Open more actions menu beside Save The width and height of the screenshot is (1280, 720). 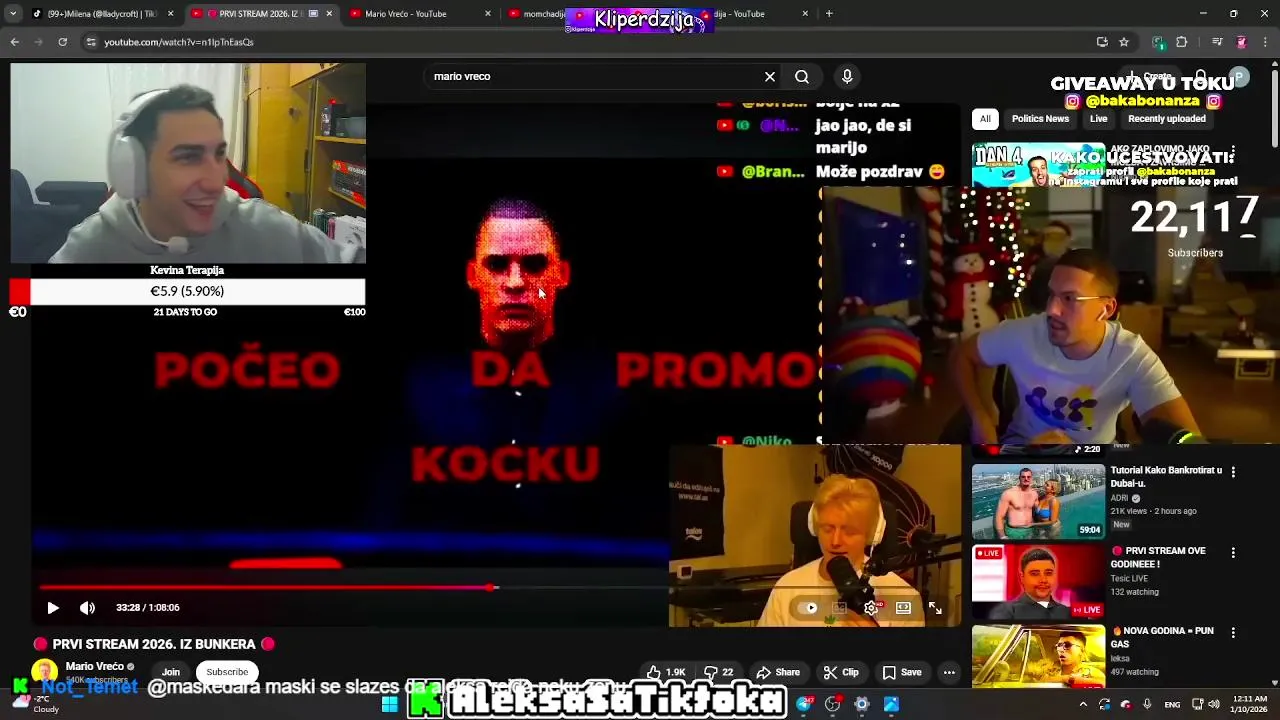[x=949, y=672]
